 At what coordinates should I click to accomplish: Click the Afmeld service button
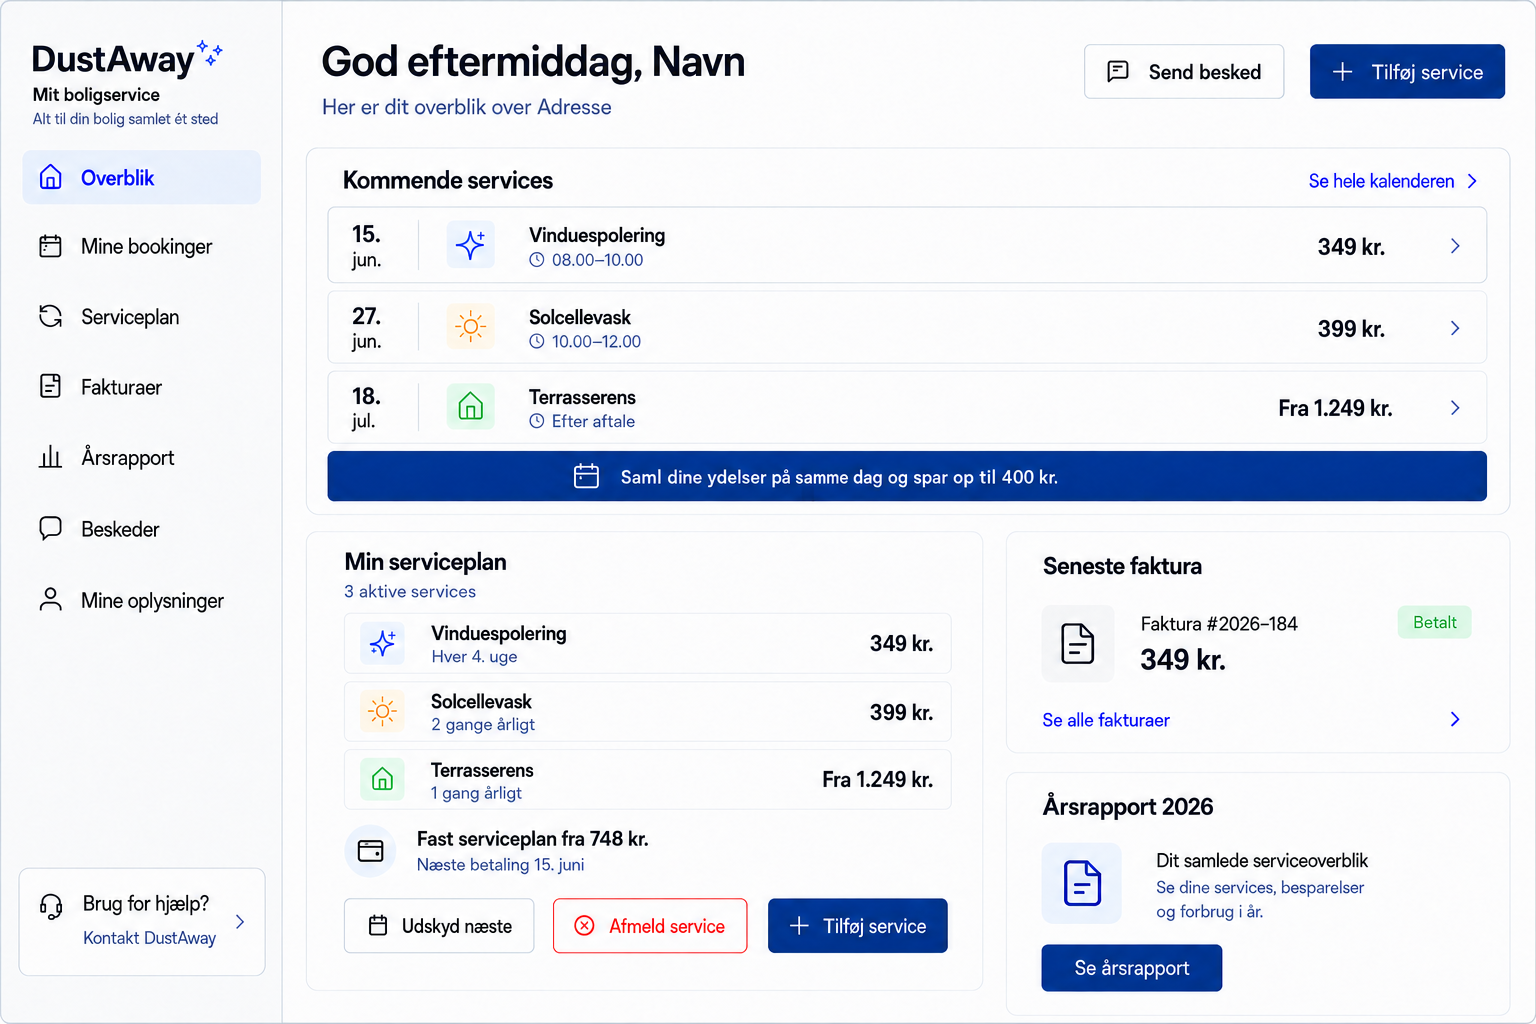pyautogui.click(x=650, y=925)
